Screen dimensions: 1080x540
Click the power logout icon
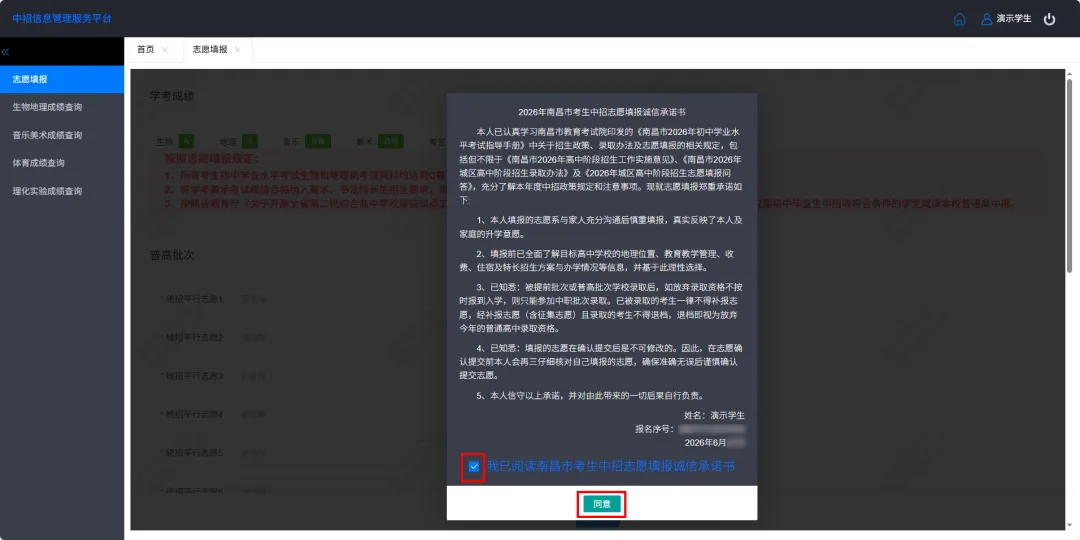coord(1049,19)
